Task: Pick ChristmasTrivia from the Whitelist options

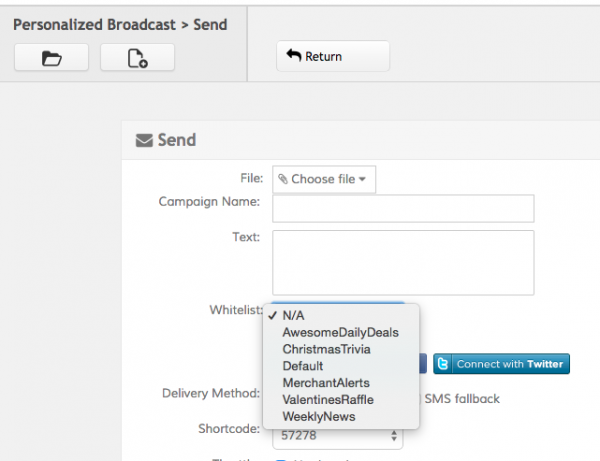Action: click(326, 349)
